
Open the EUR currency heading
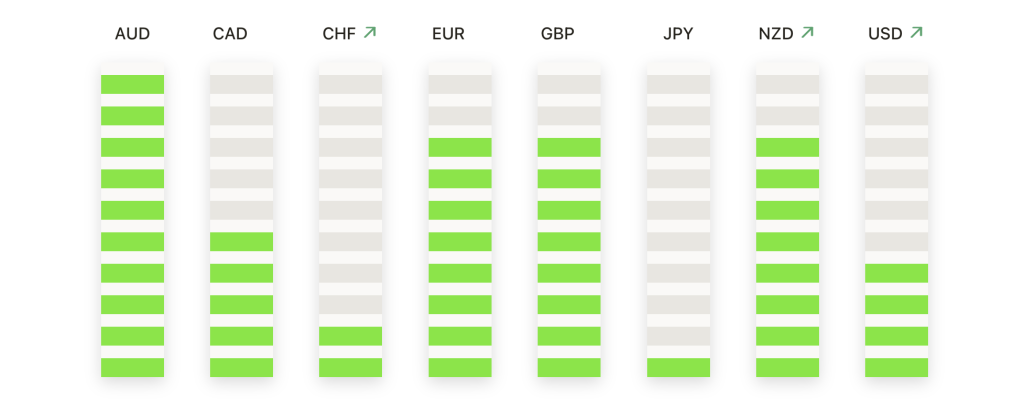click(448, 34)
